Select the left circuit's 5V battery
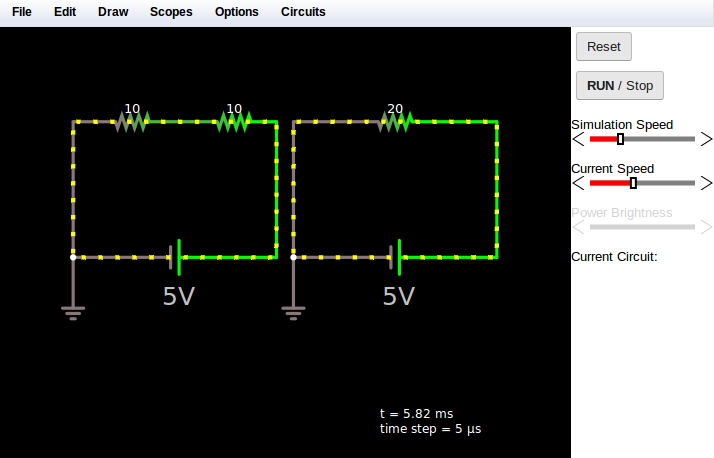This screenshot has width=714, height=458. (x=175, y=258)
